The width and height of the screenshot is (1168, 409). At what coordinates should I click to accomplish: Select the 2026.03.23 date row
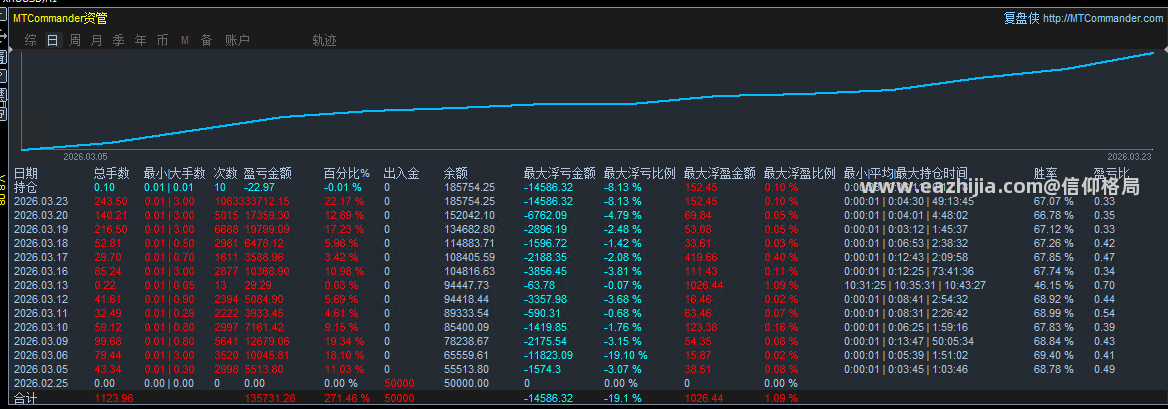coord(41,201)
